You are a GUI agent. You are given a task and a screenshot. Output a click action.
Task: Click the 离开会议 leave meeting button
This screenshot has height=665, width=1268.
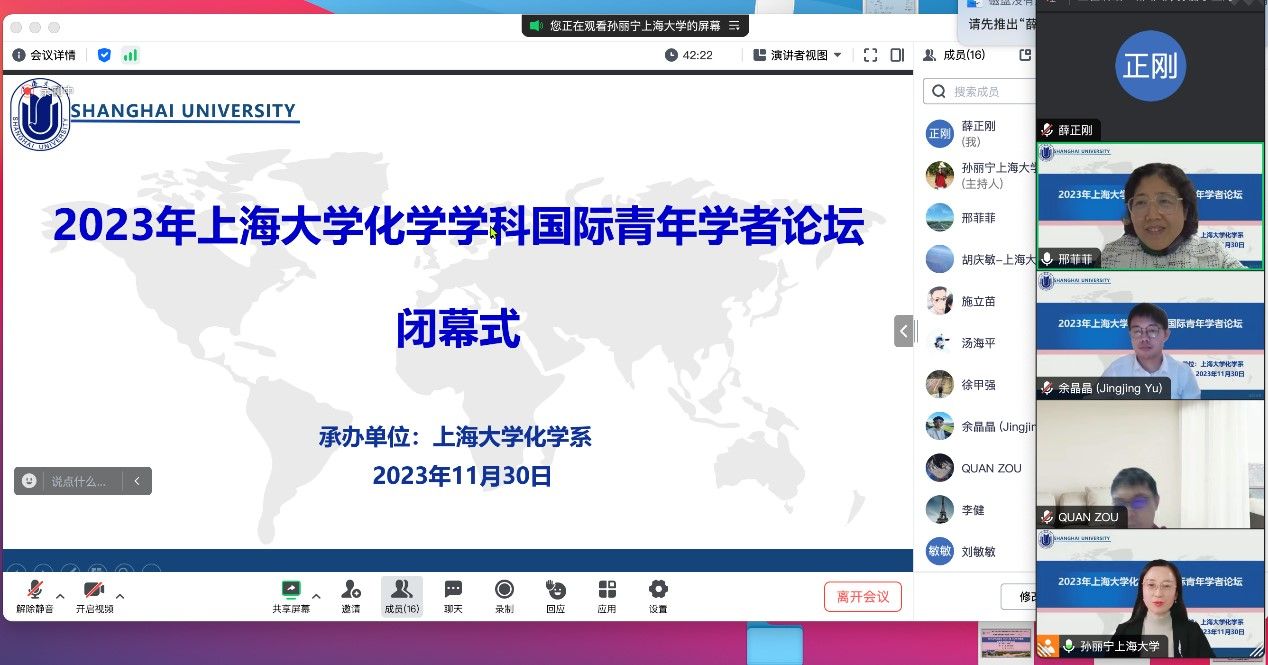pyautogui.click(x=862, y=596)
